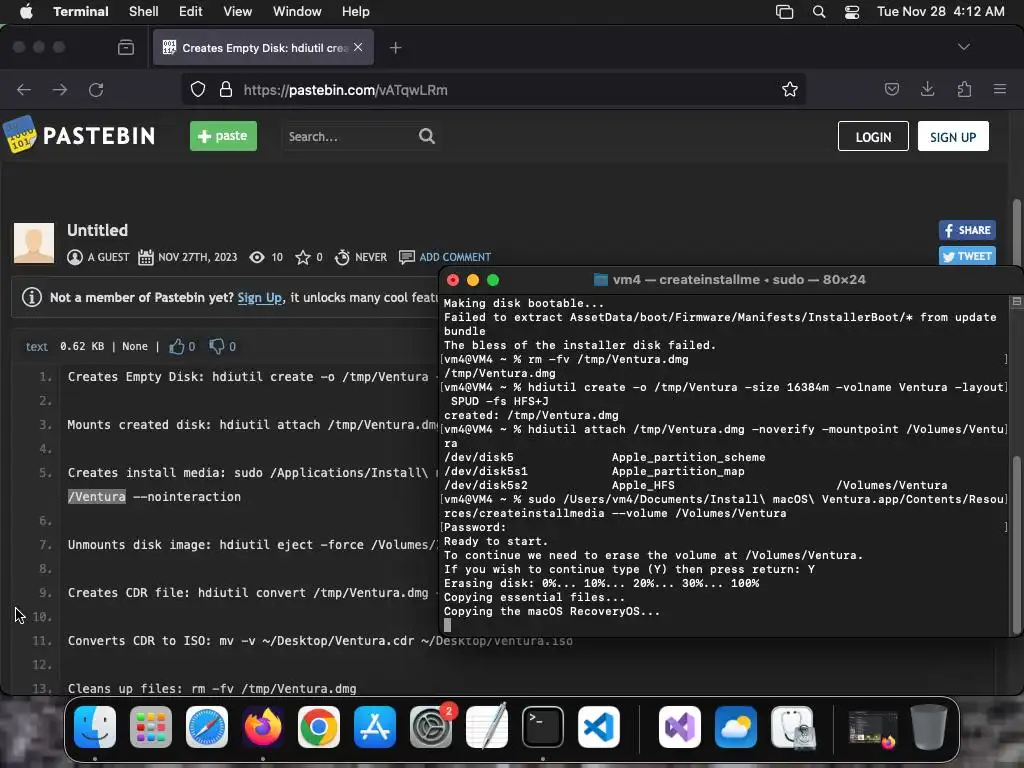Launch Visual Studio from the dock
Screen dimensions: 1024x768
pos(680,727)
